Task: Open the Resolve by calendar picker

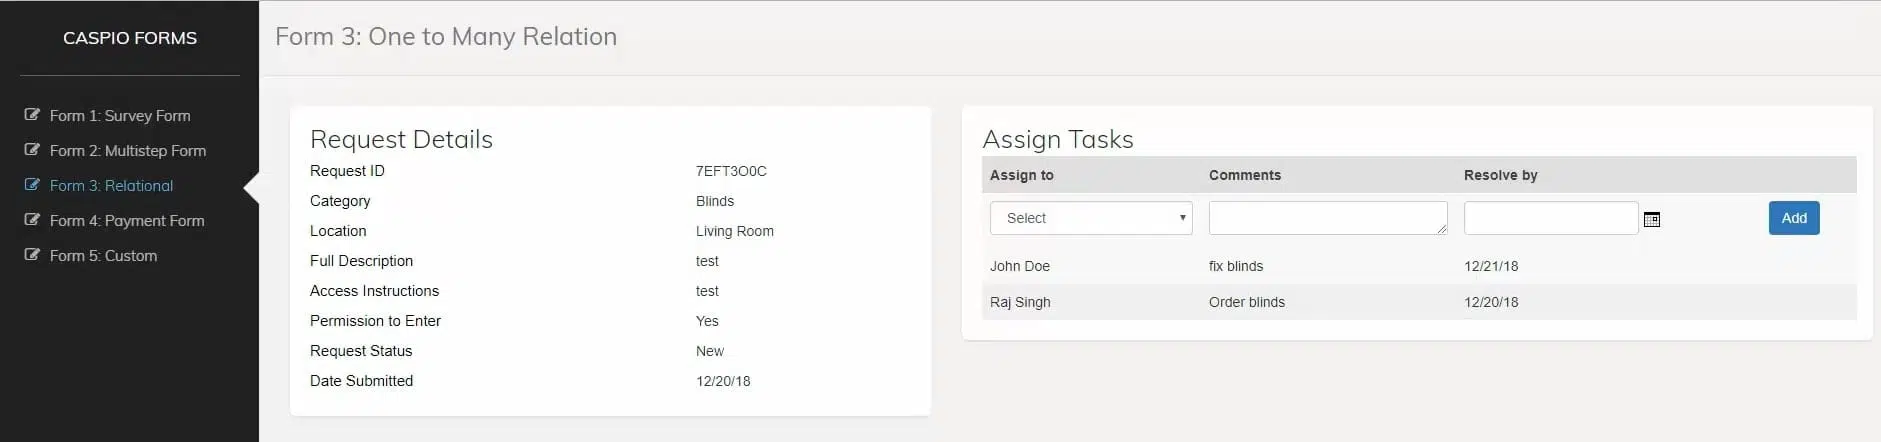Action: tap(1652, 219)
